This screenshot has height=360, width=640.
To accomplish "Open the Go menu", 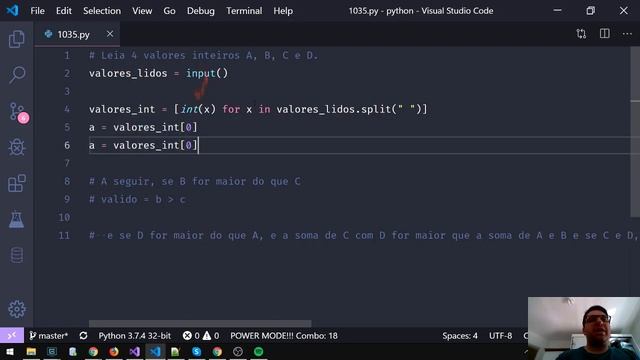I will pos(169,11).
